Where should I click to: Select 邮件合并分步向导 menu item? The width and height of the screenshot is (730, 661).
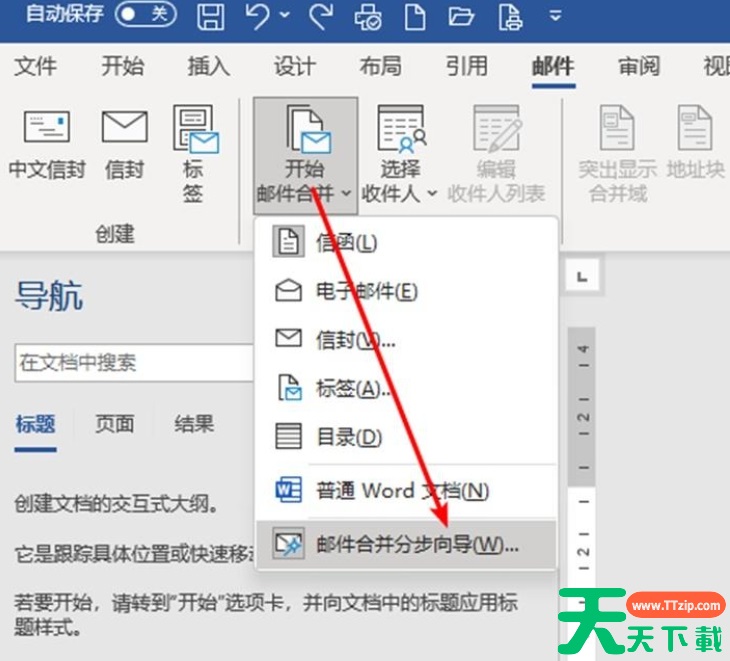[x=417, y=545]
